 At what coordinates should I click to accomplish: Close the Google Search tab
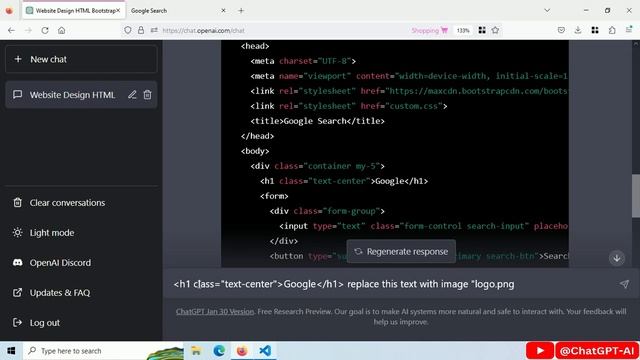click(x=223, y=11)
